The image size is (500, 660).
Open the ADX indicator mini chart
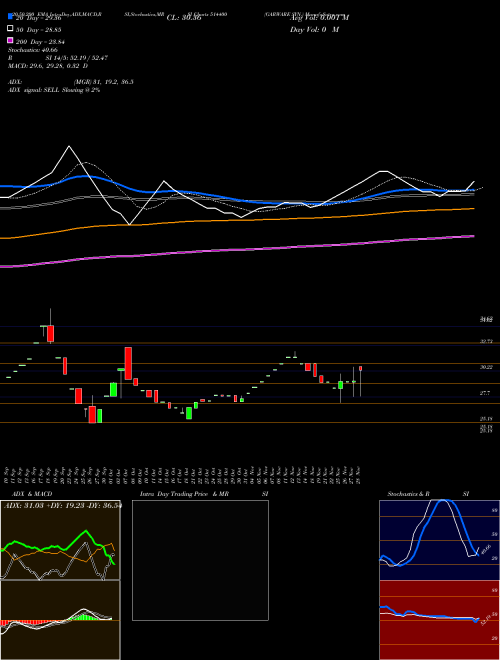point(60,540)
